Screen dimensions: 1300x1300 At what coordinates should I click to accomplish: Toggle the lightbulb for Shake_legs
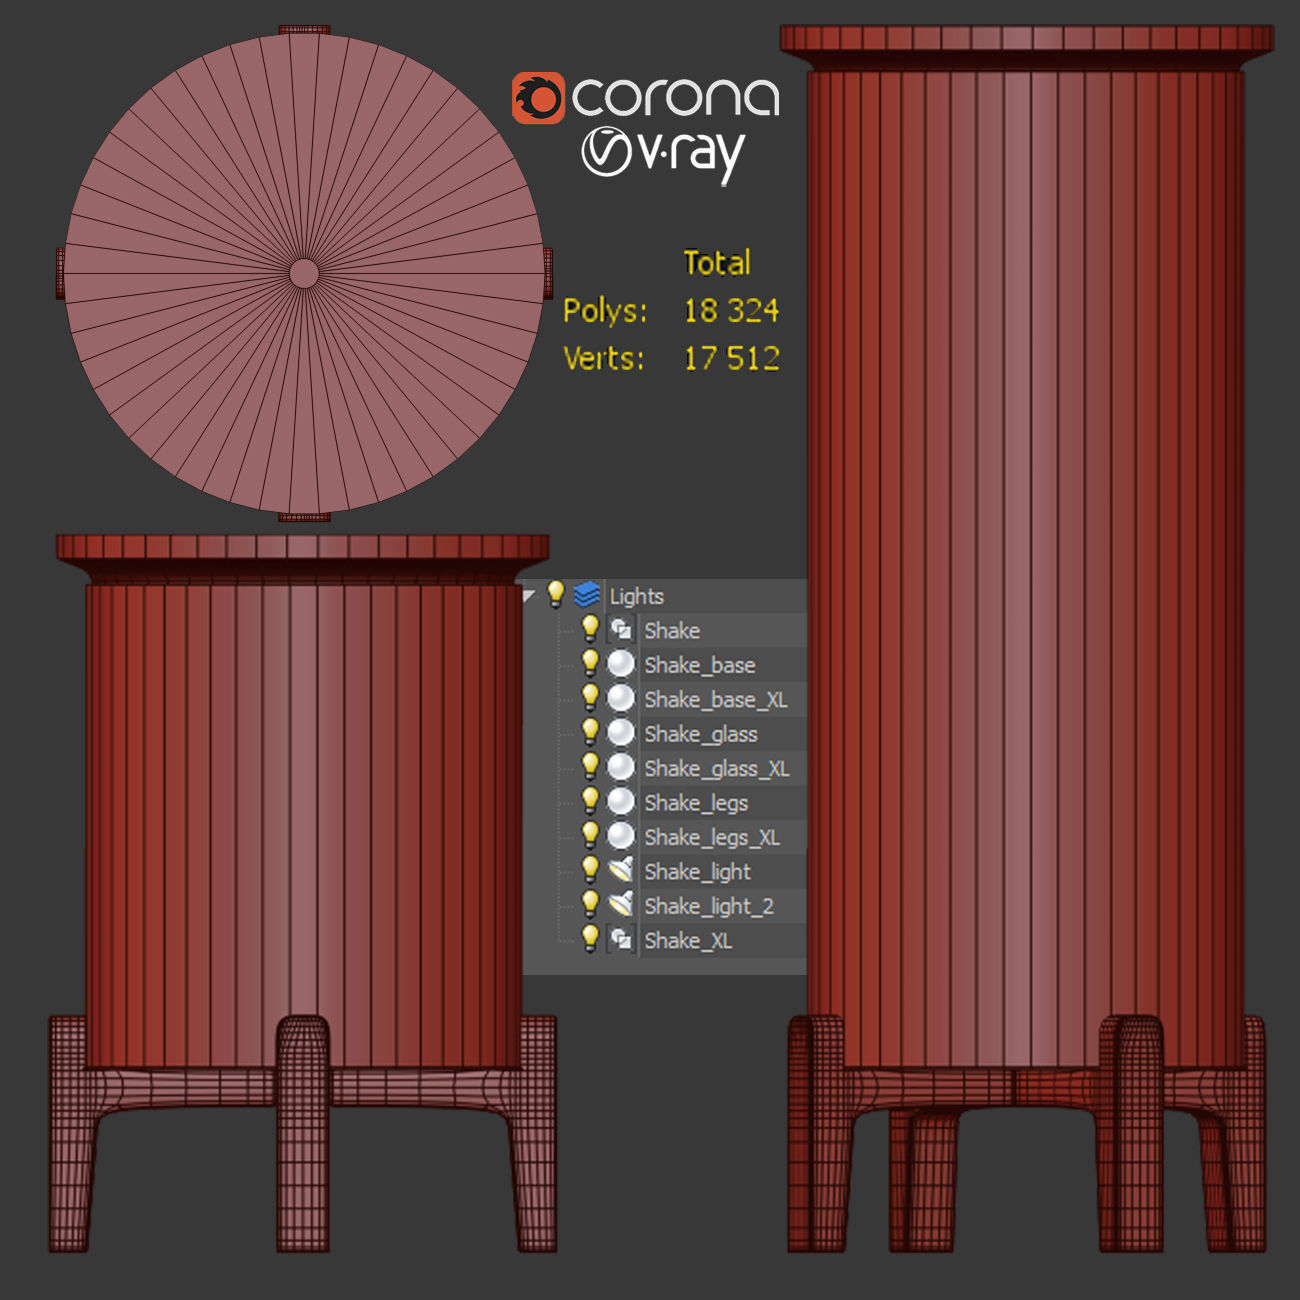(x=590, y=801)
